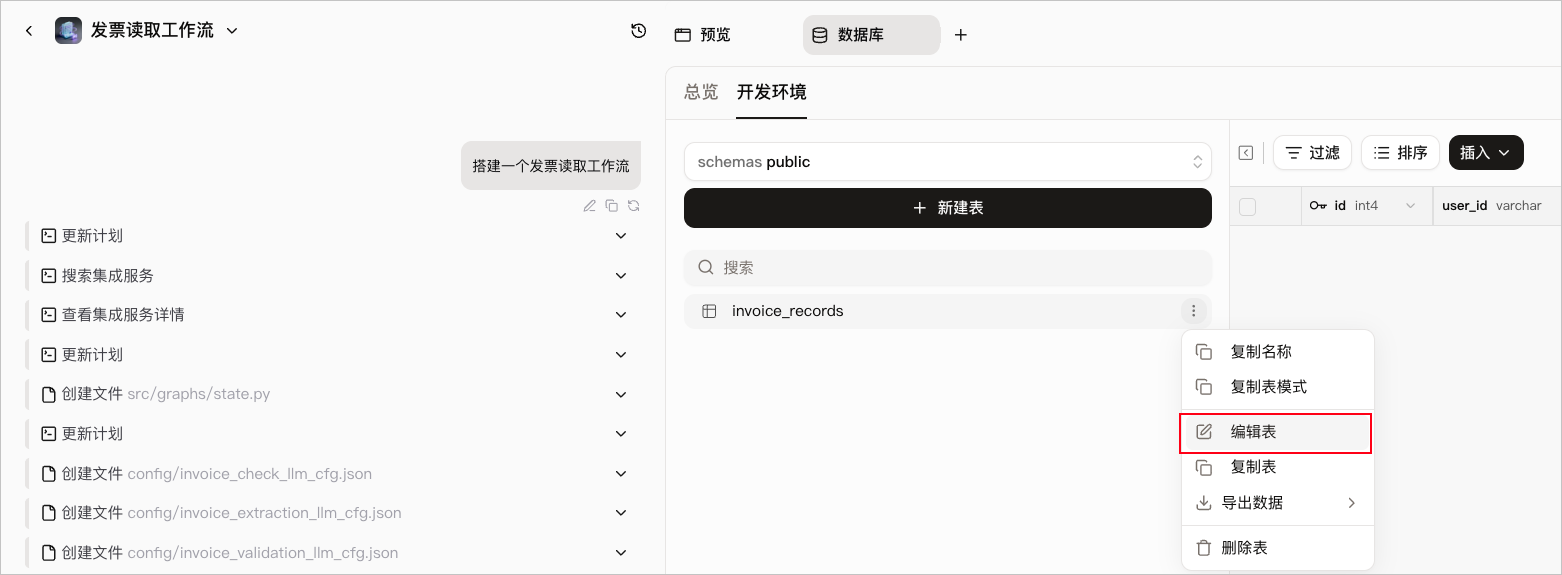This screenshot has height=575, width=1562.
Task: Add a new tab with the plus icon
Action: pyautogui.click(x=961, y=35)
